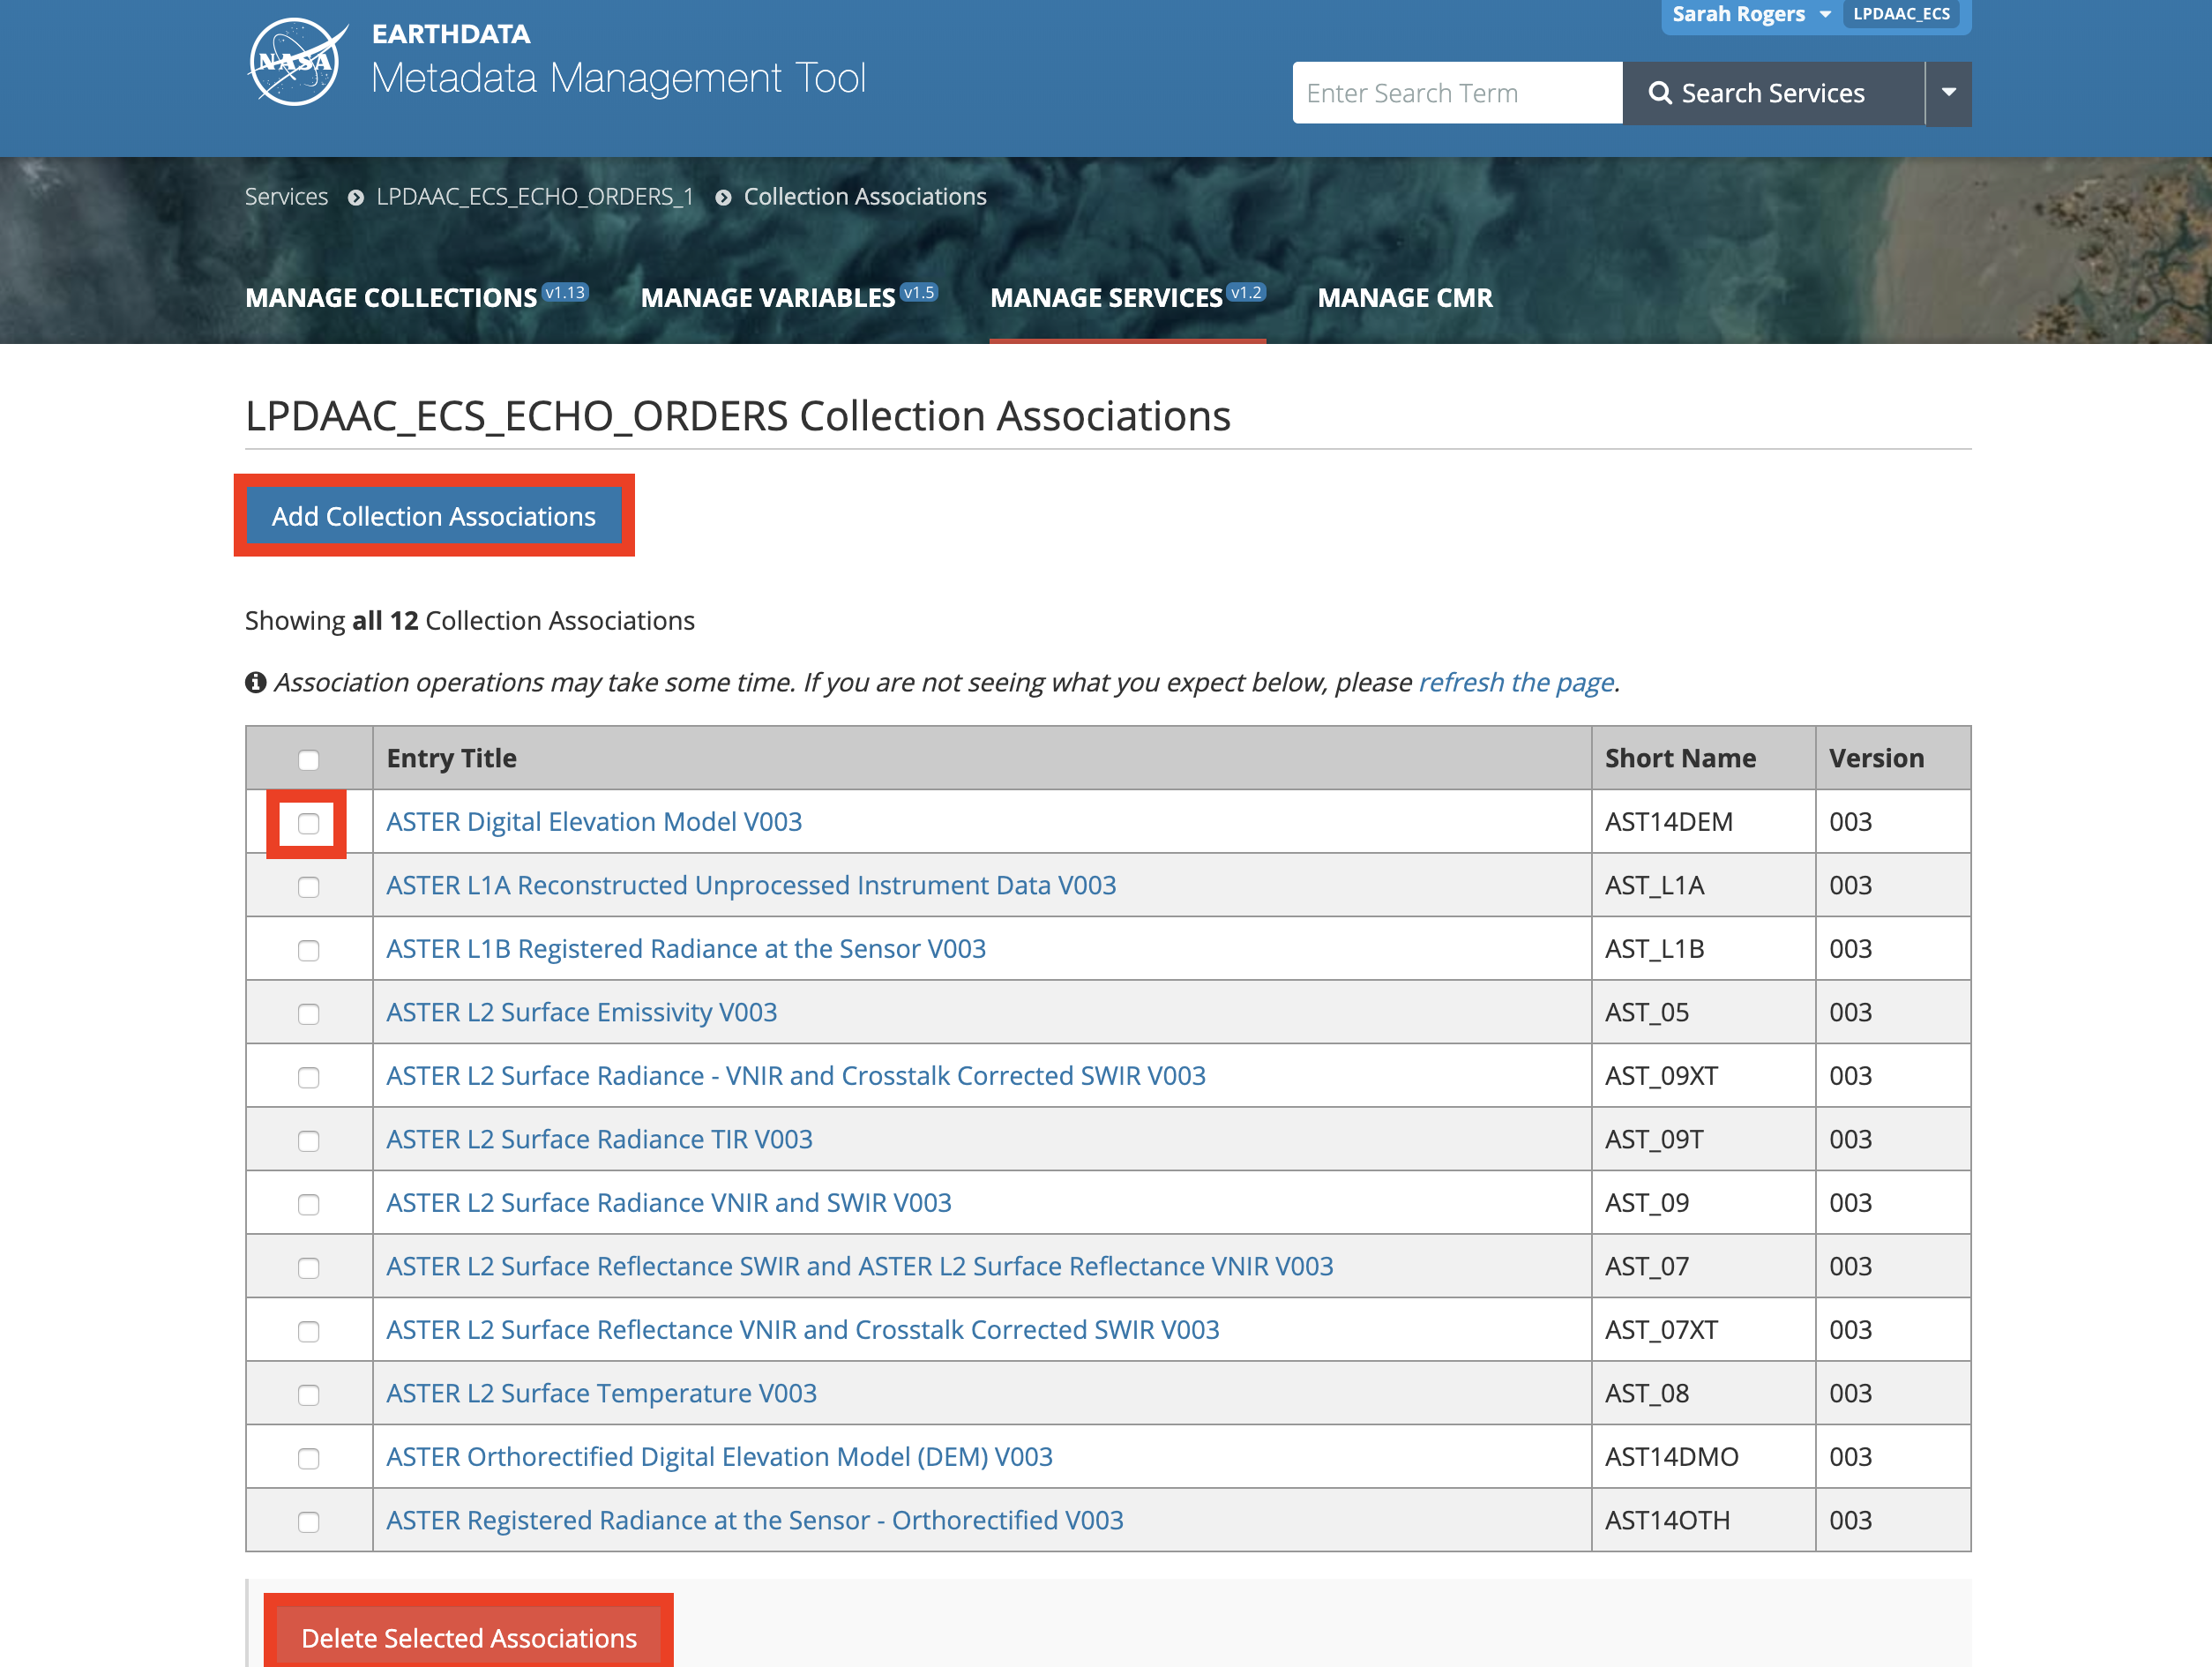Open ASTER L2 Surface Temperature V003 link
Image resolution: width=2212 pixels, height=1667 pixels.
coord(601,1393)
